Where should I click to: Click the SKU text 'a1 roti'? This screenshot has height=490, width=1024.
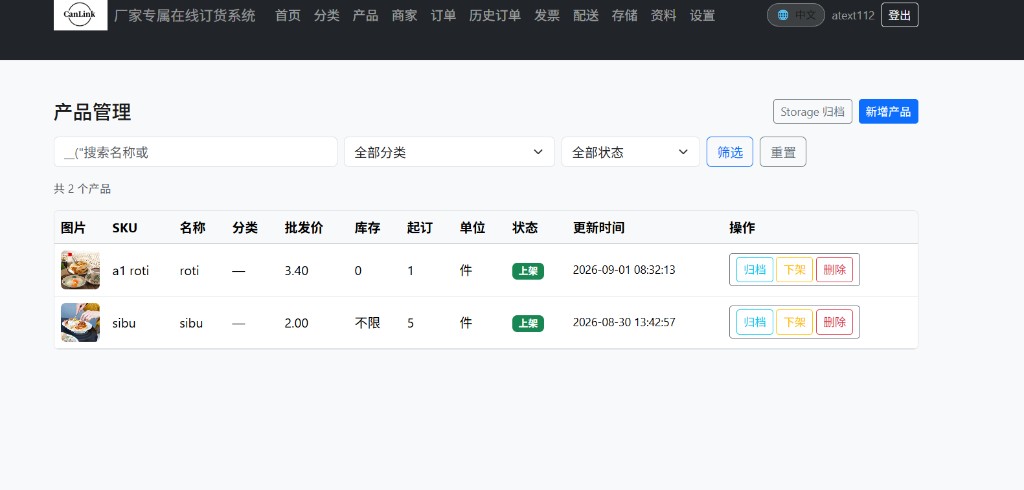click(x=131, y=270)
